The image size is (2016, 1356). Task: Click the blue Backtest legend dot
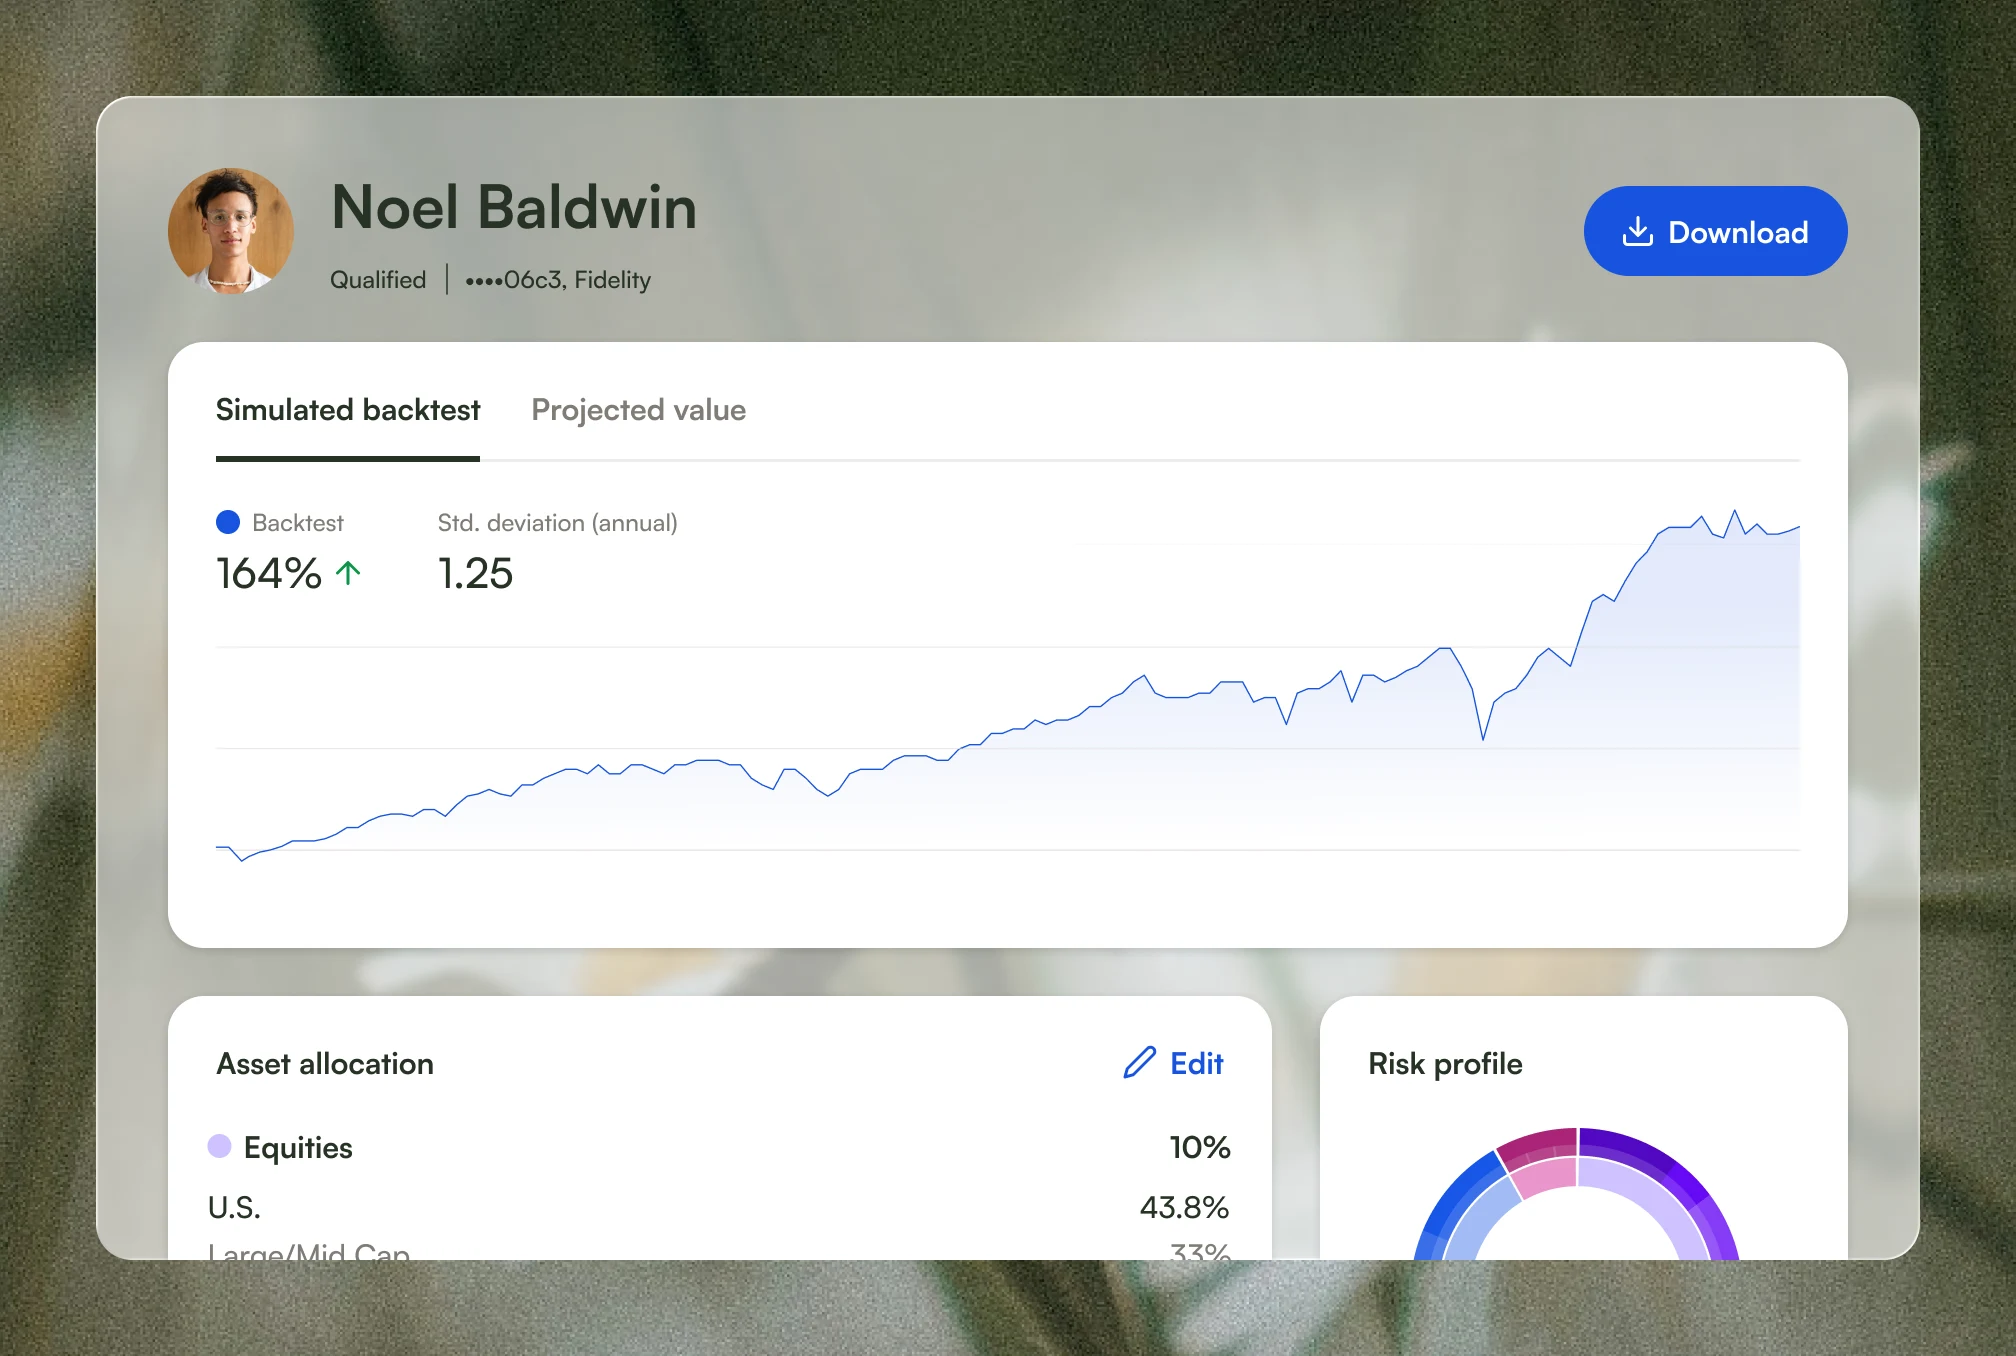click(228, 522)
